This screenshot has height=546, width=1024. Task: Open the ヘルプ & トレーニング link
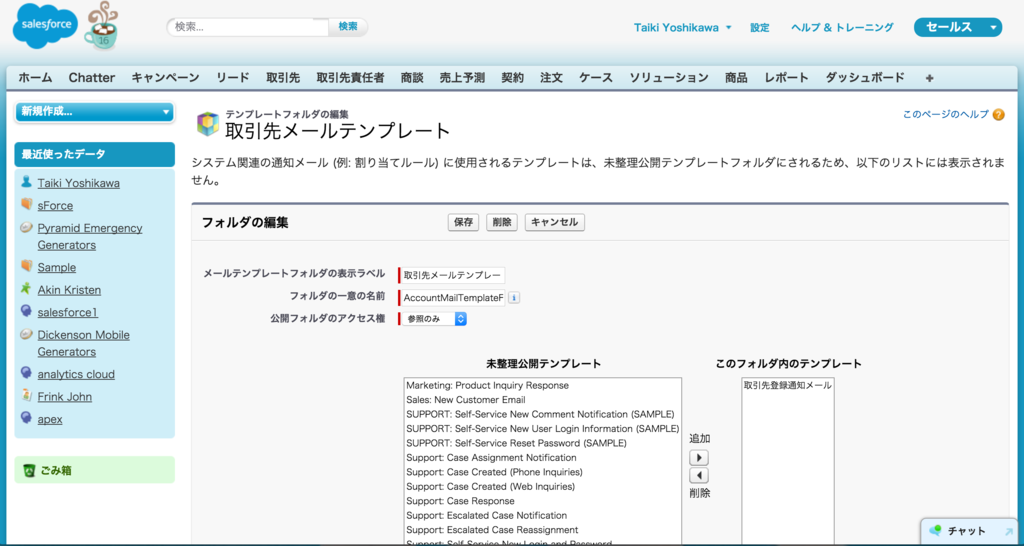coord(842,27)
